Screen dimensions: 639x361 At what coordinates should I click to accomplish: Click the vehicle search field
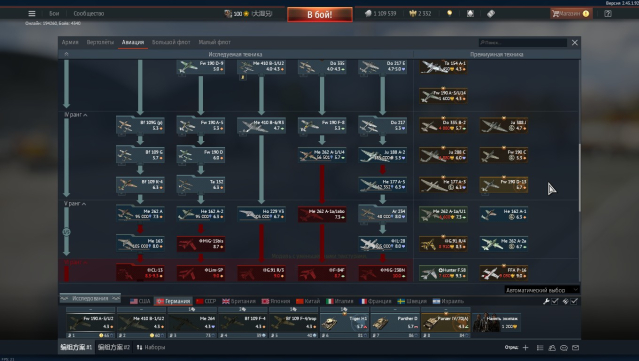(x=523, y=42)
